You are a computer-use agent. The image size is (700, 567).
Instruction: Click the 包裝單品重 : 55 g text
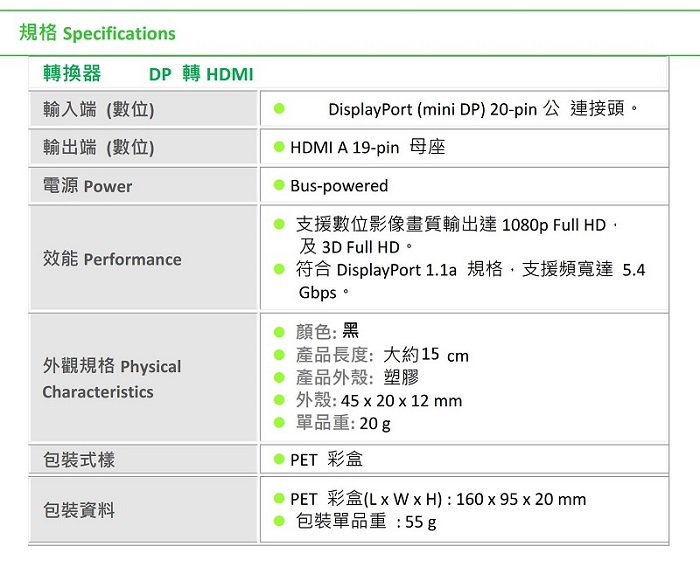[366, 521]
